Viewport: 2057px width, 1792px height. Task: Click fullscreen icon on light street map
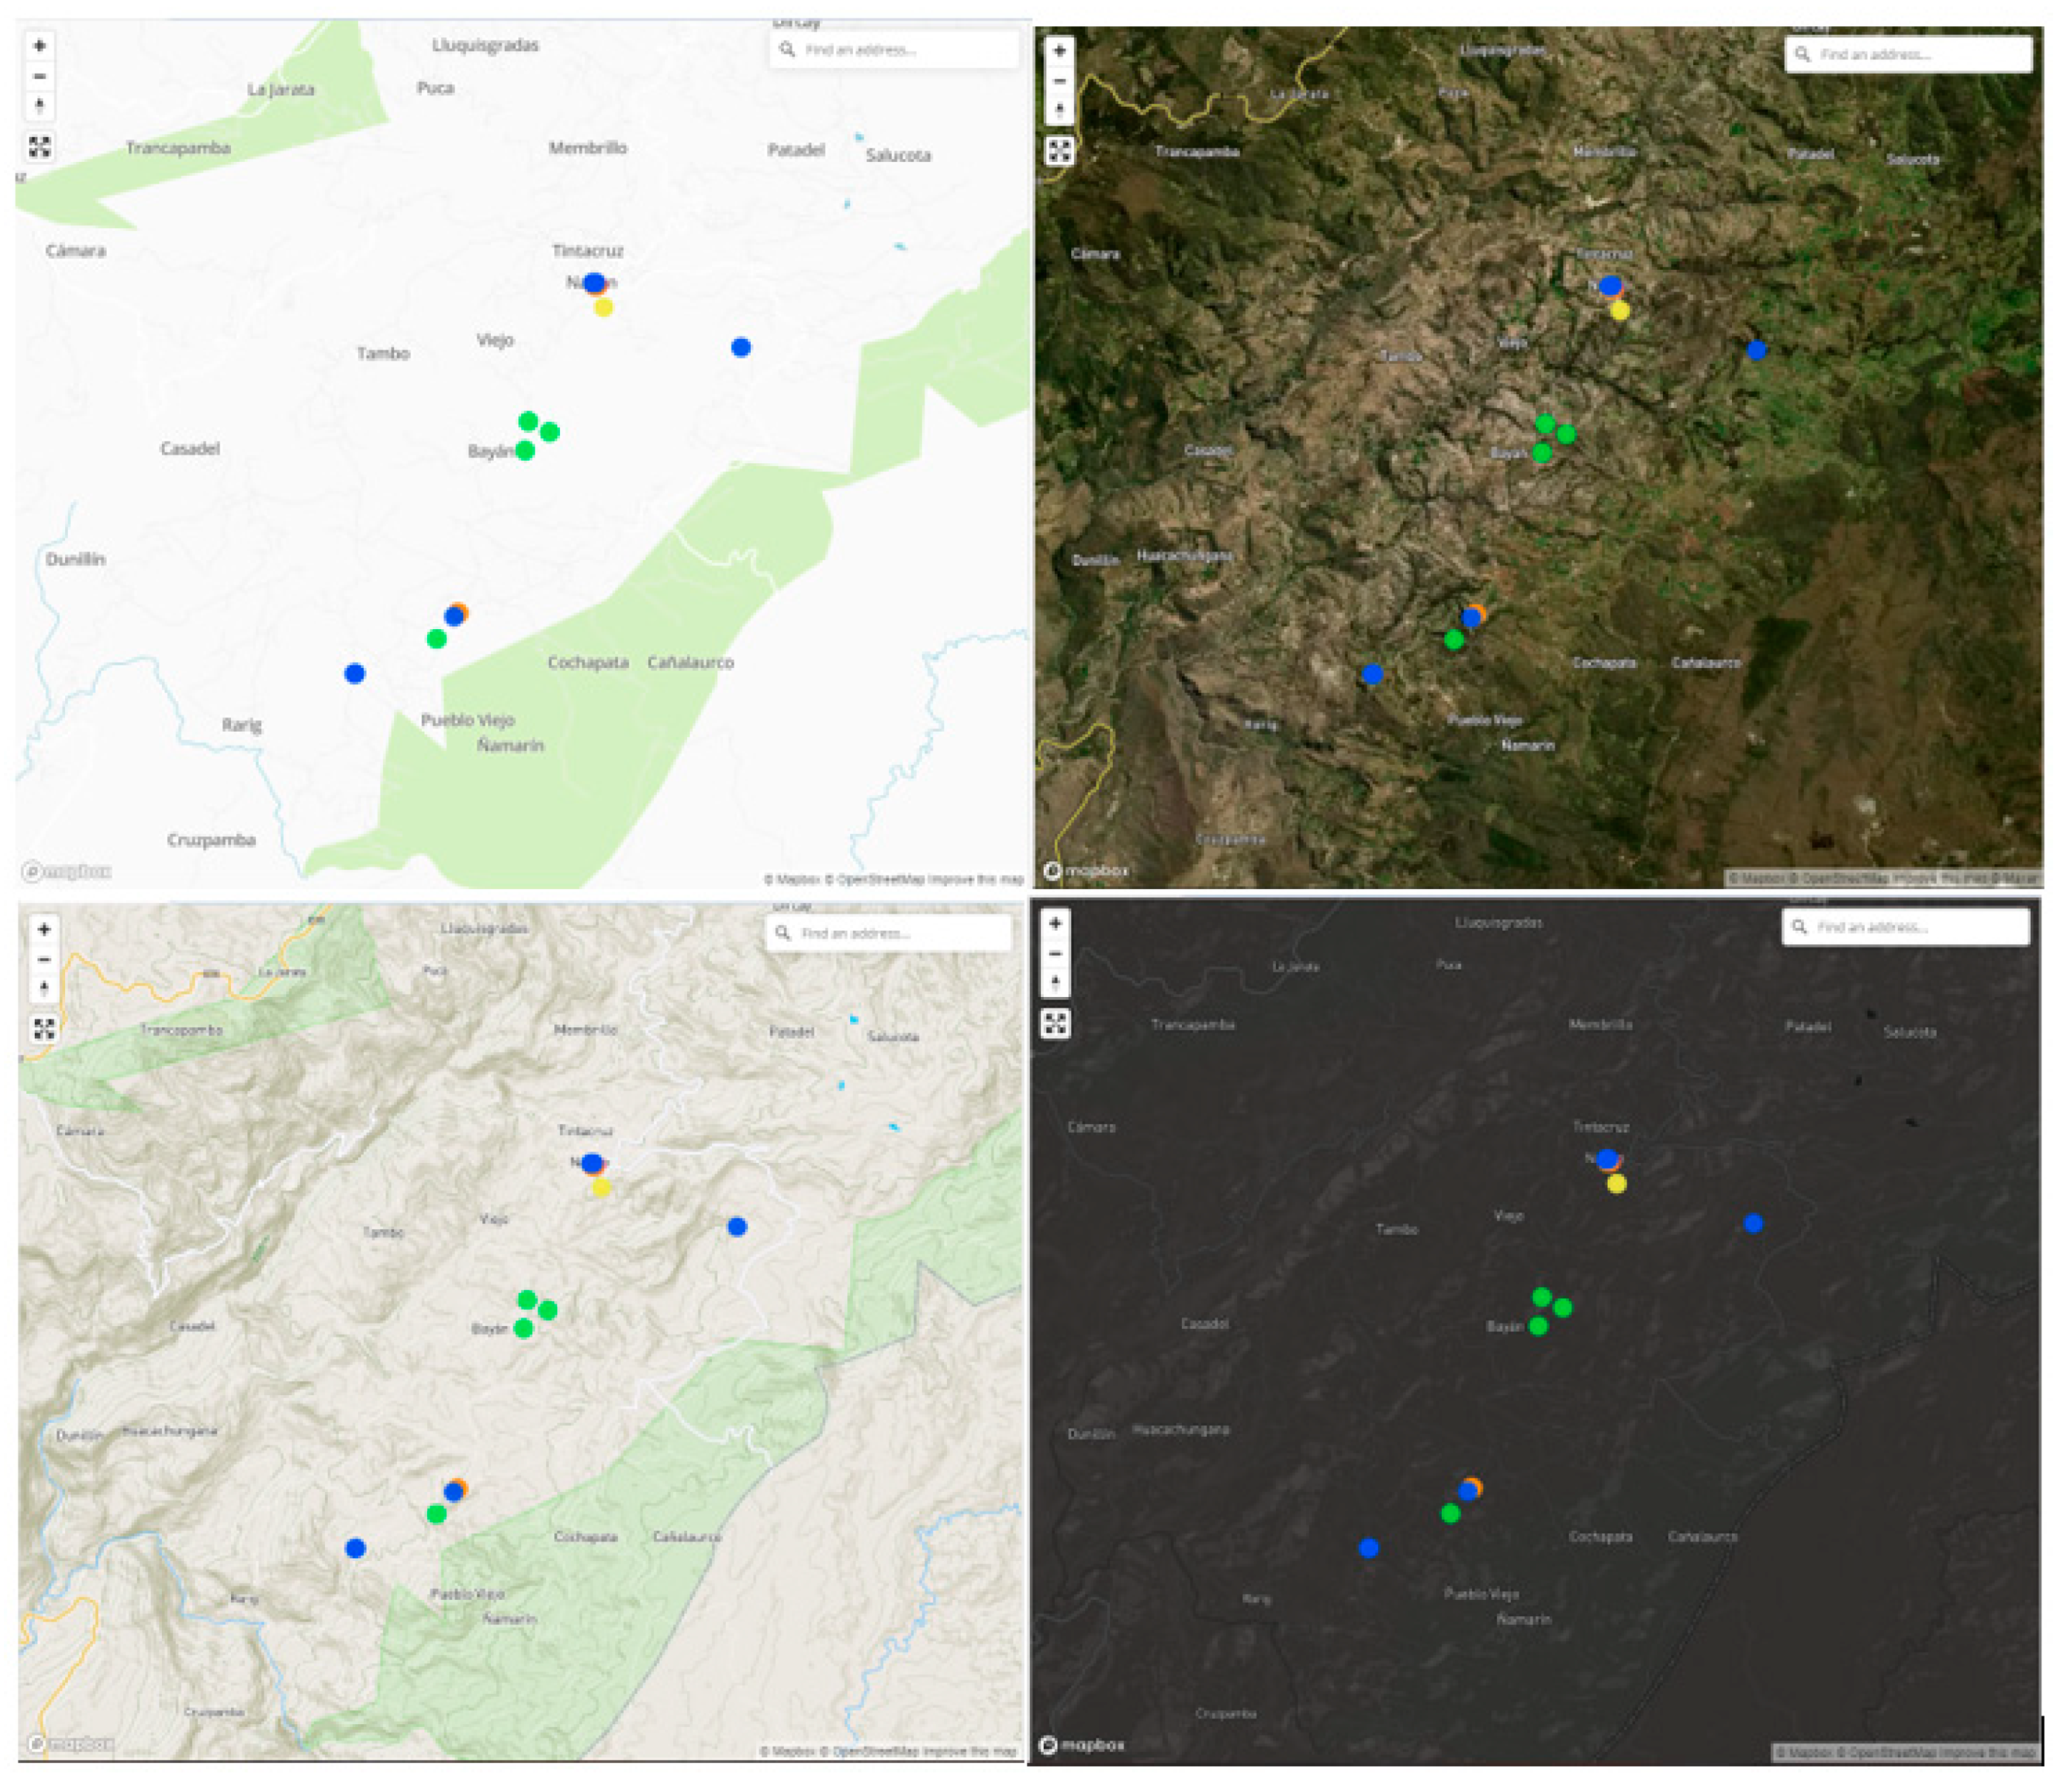coord(40,147)
